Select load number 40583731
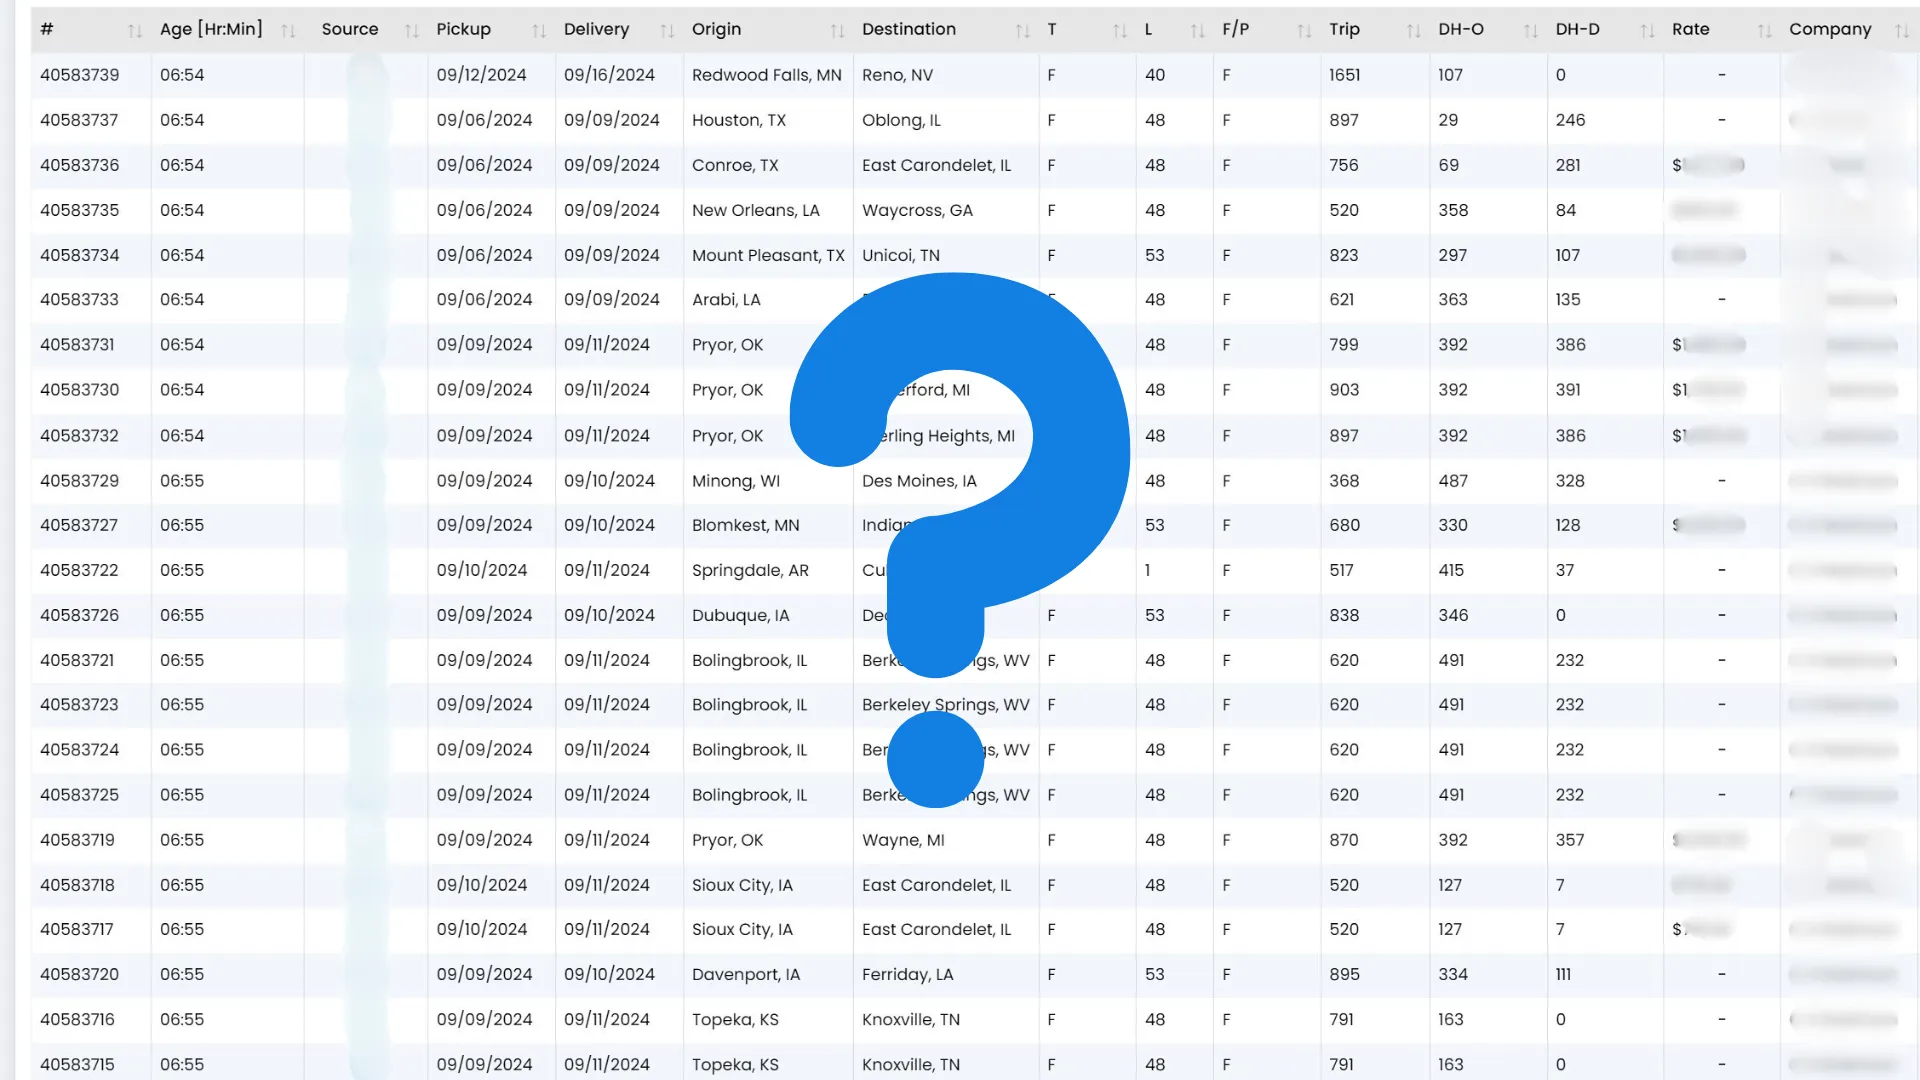Image resolution: width=1920 pixels, height=1080 pixels. pyautogui.click(x=77, y=344)
